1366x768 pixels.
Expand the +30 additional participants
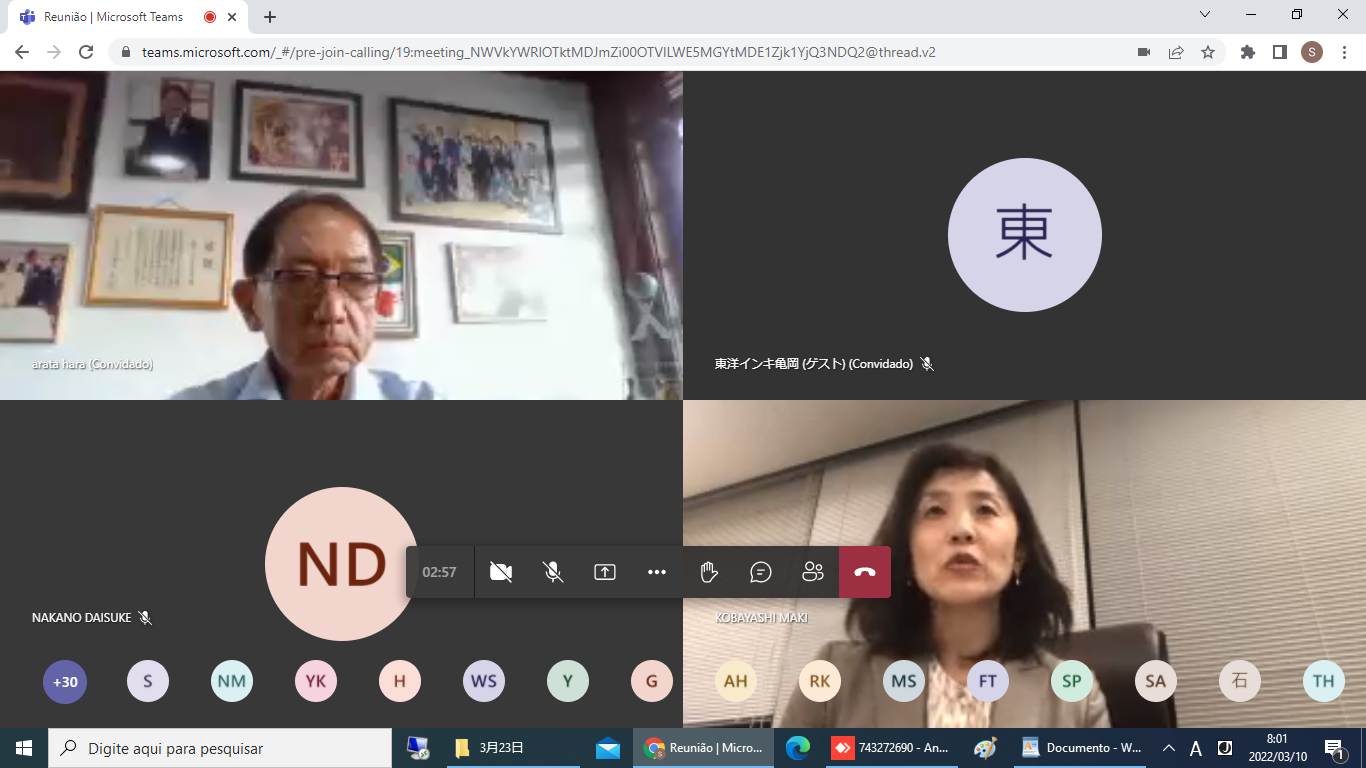65,682
